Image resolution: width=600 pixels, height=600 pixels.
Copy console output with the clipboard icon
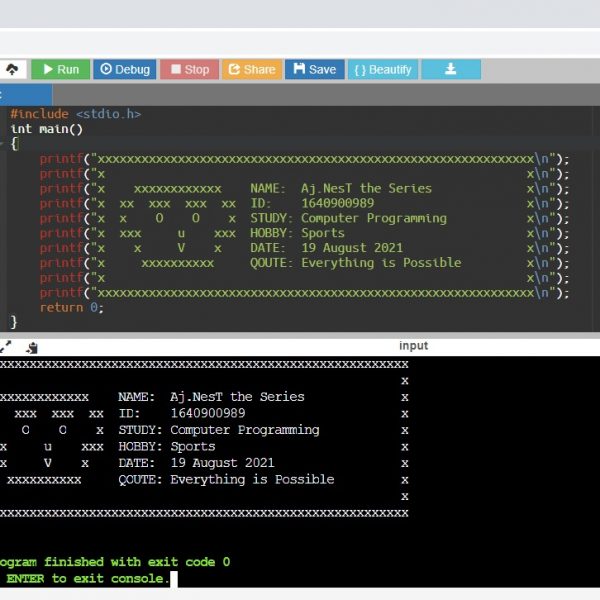pyautogui.click(x=32, y=346)
